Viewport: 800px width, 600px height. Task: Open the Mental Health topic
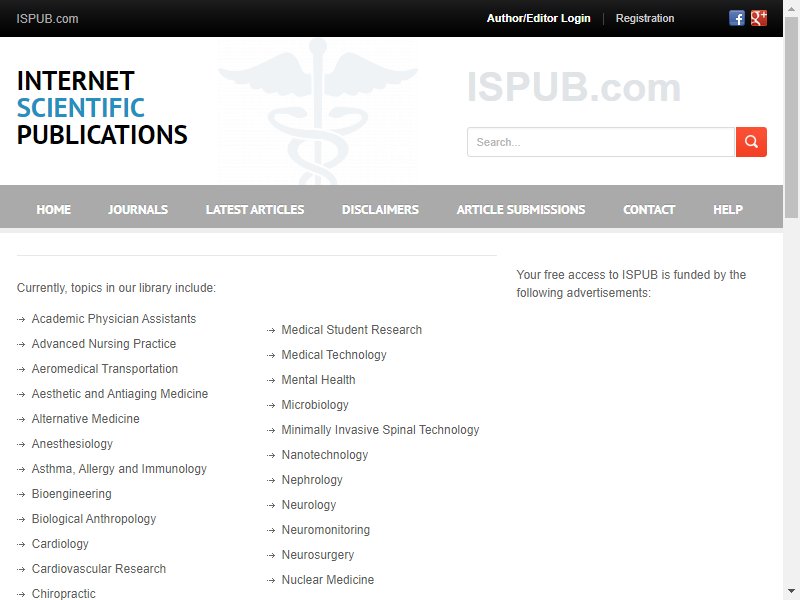click(318, 380)
